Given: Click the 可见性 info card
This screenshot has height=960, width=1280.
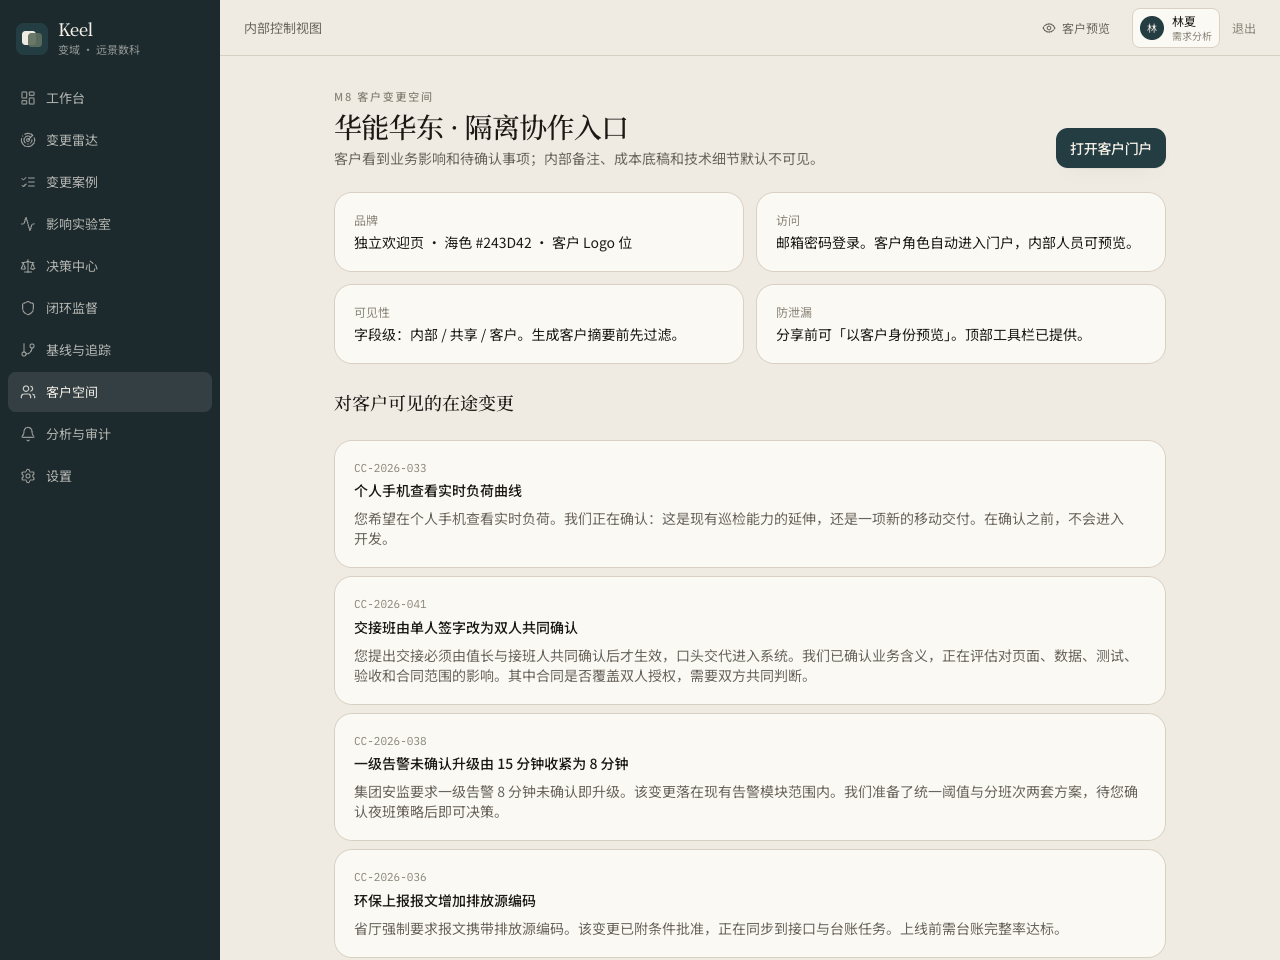Looking at the screenshot, I should 539,324.
